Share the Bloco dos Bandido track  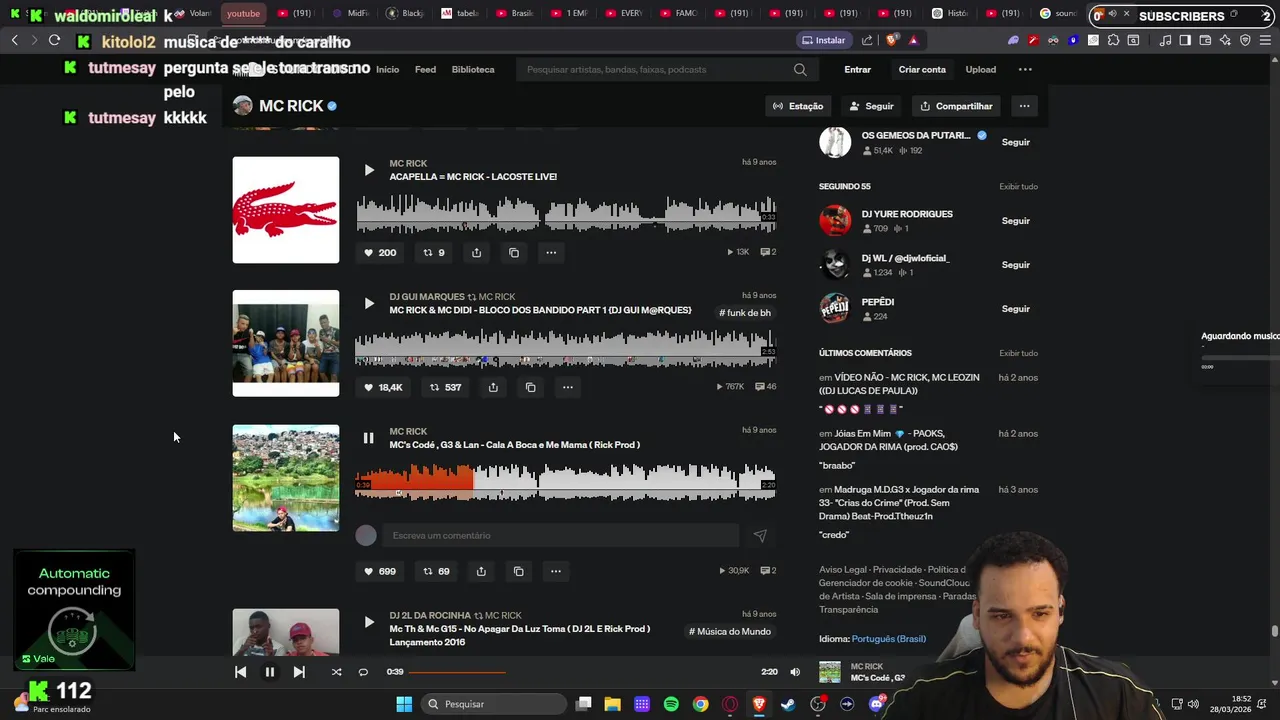click(493, 387)
